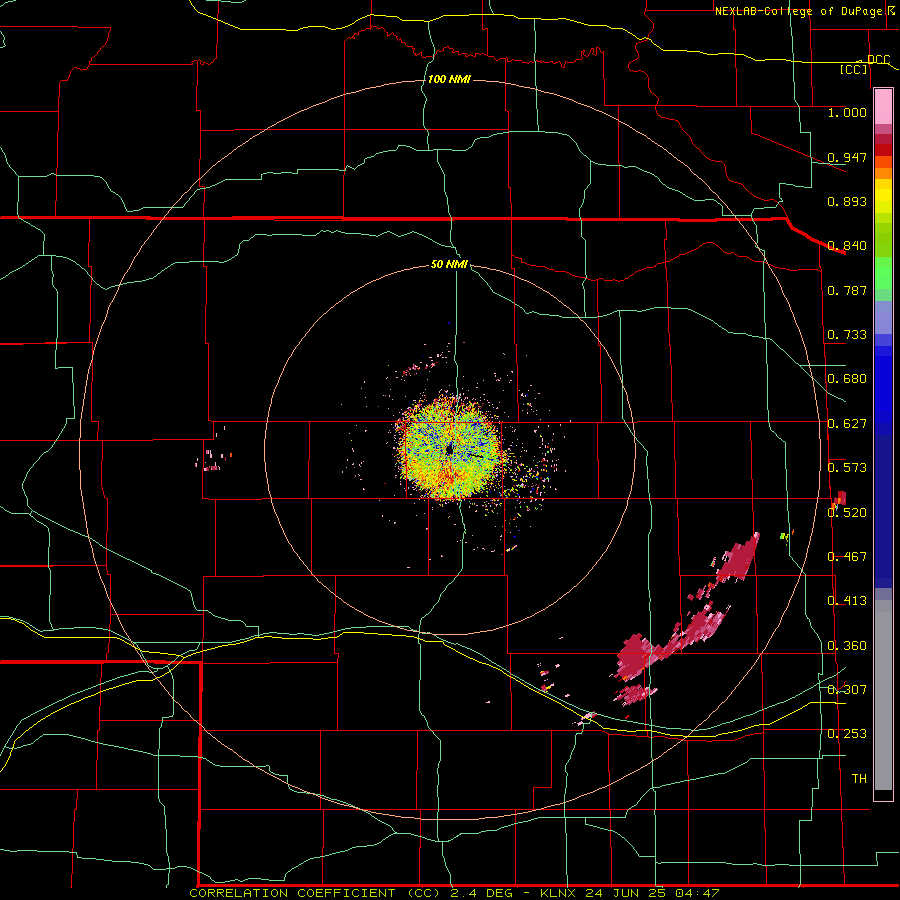Click the 1.000 value on the color scale

click(847, 112)
